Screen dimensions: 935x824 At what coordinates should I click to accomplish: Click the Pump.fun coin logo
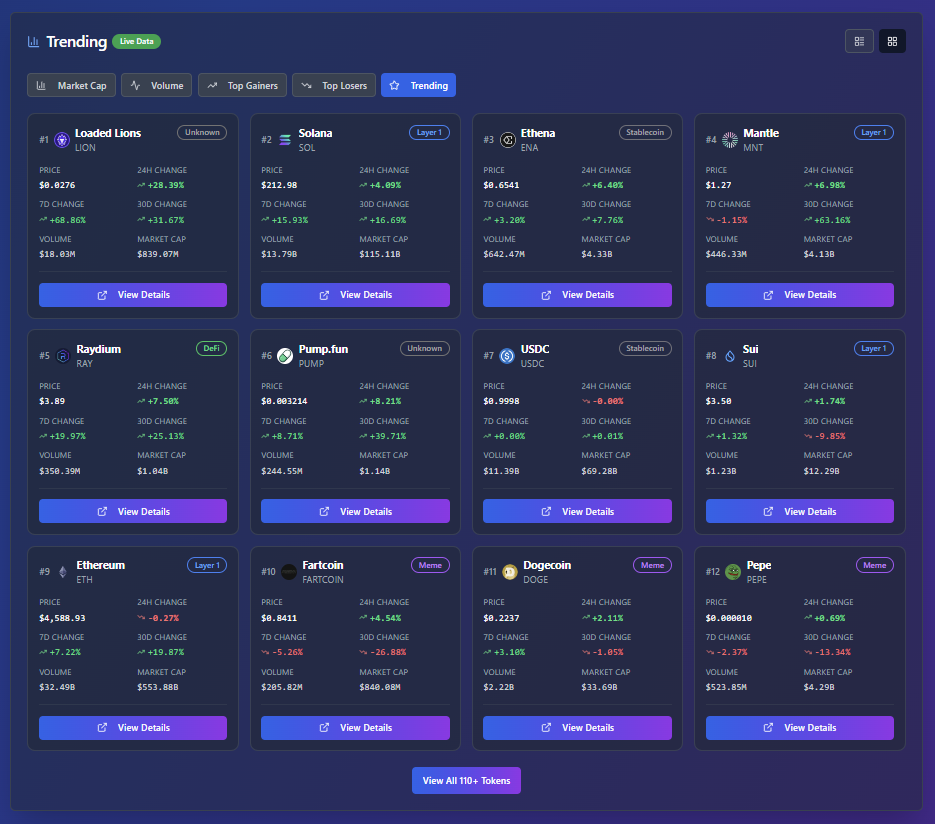click(285, 356)
